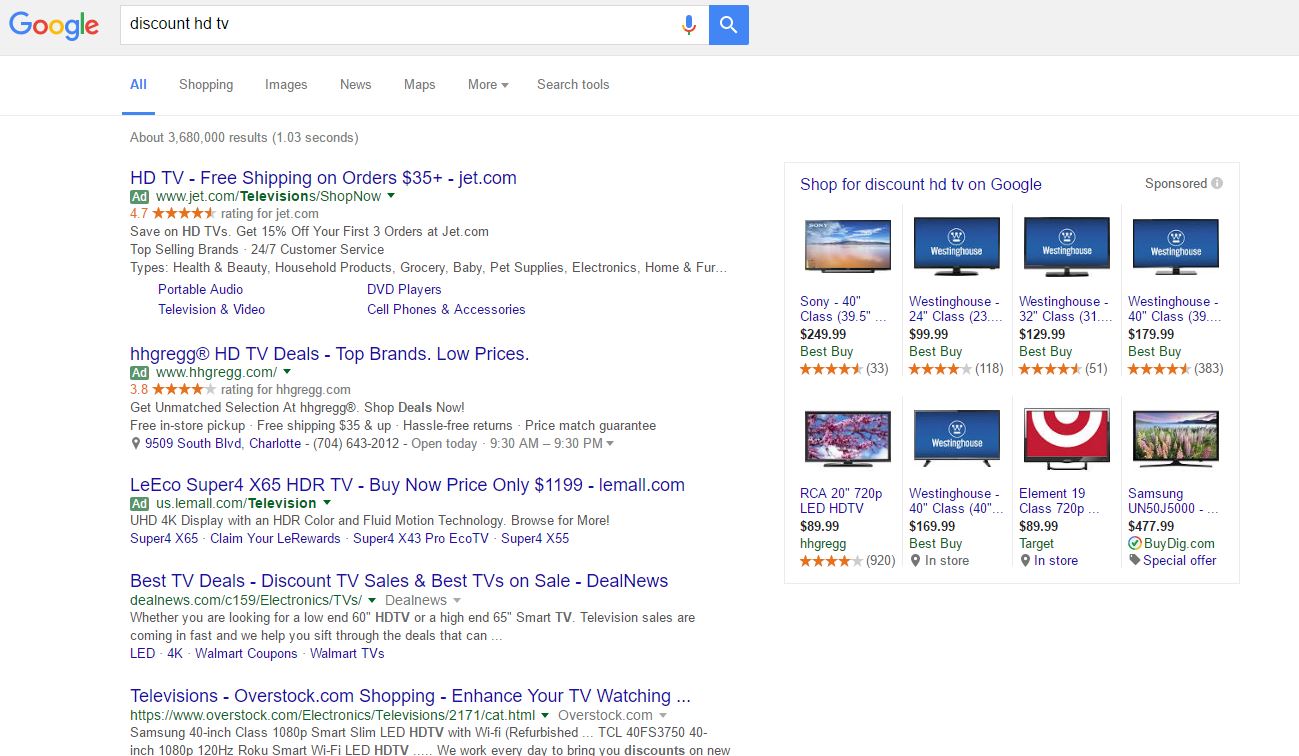Open the 4K sitelink under DealNews
The width and height of the screenshot is (1299, 756).
175,654
